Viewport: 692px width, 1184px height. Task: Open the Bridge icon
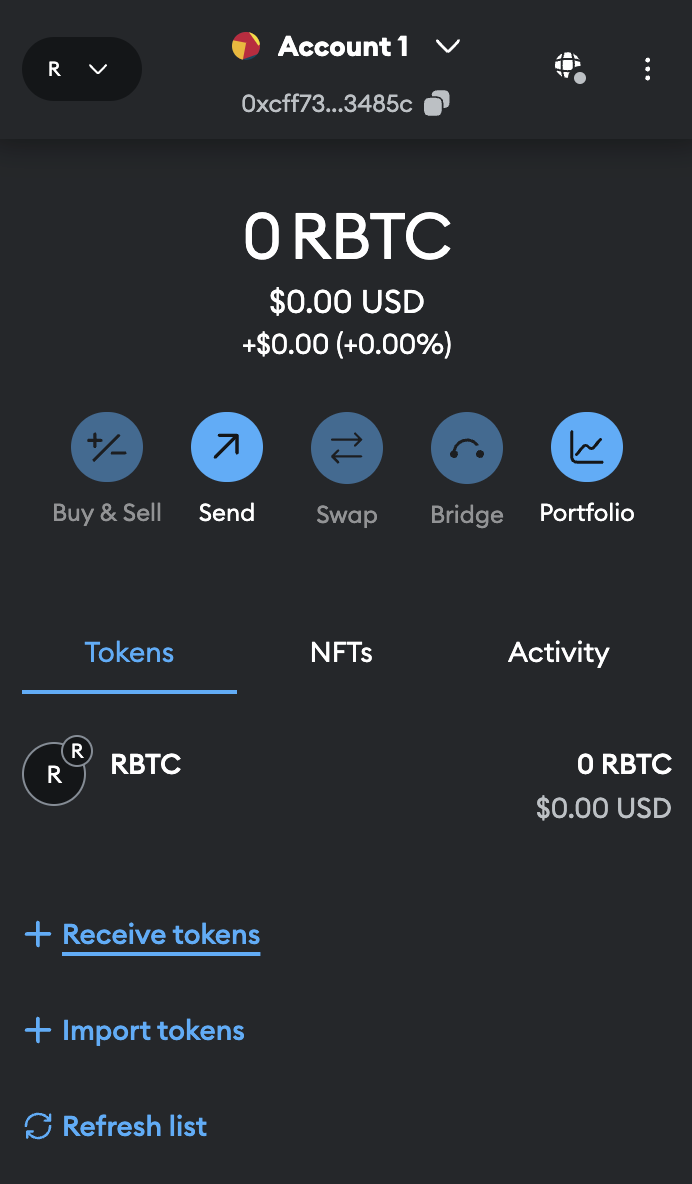(467, 446)
